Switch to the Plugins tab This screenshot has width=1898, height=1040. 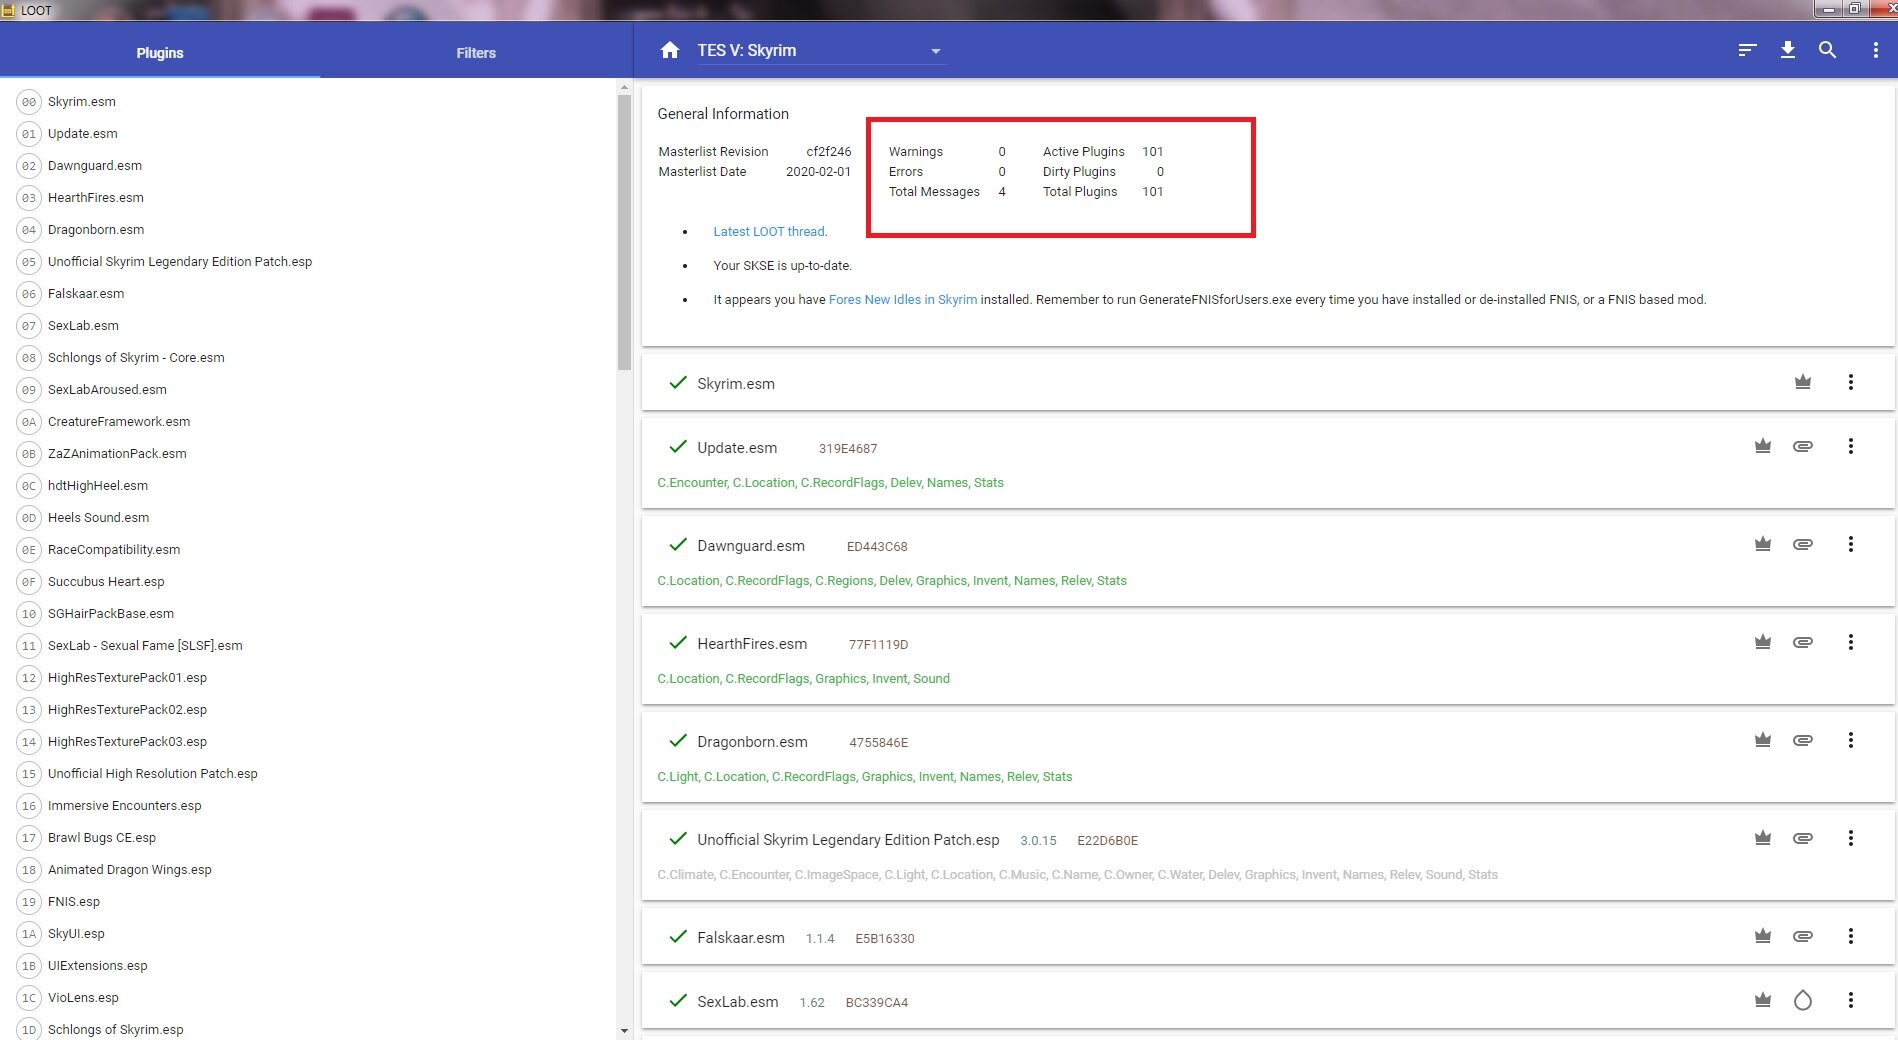pyautogui.click(x=160, y=53)
